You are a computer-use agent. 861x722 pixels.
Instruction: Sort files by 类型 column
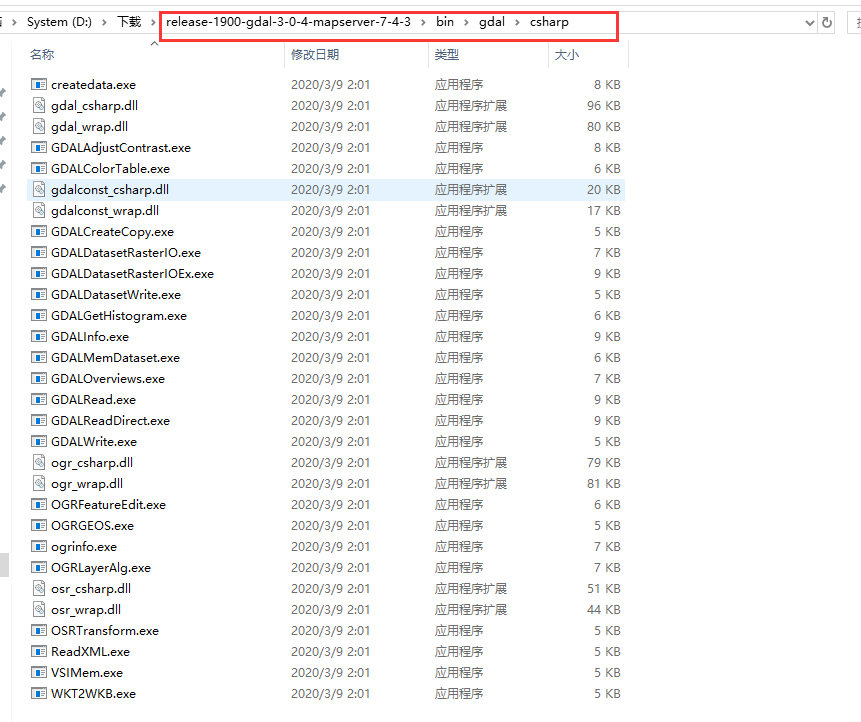click(x=446, y=55)
